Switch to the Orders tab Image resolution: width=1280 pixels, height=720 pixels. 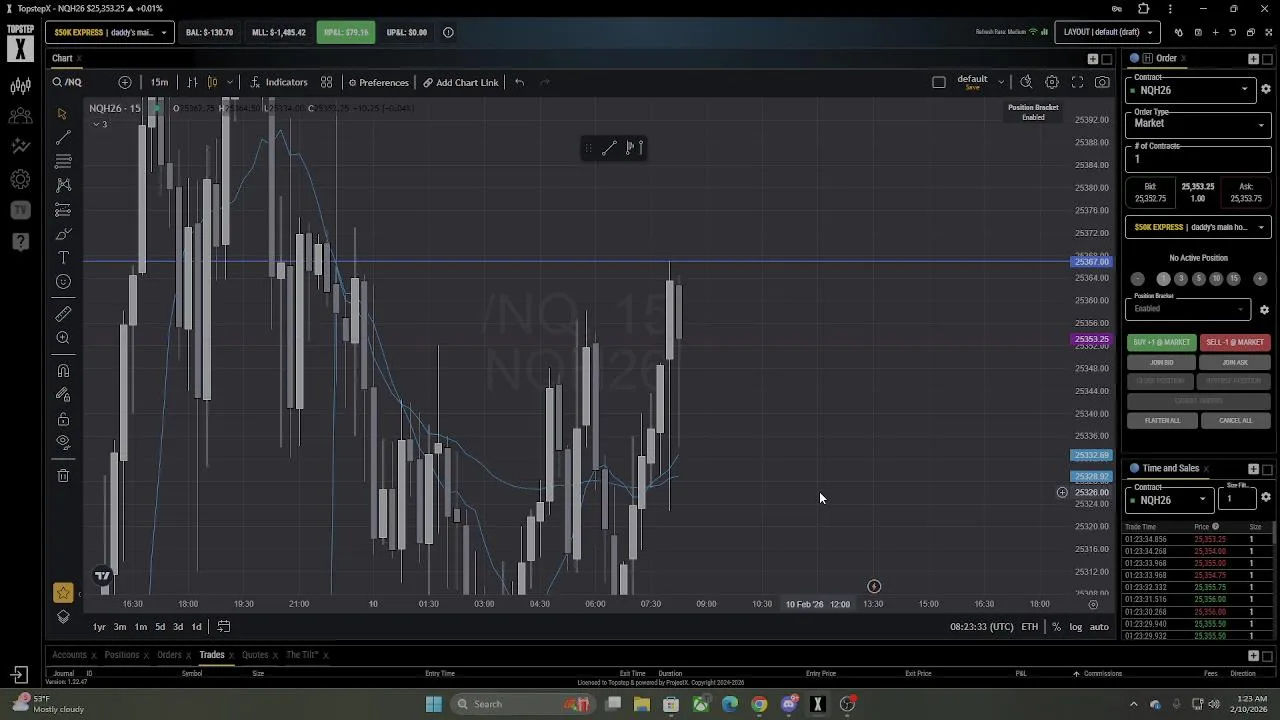click(x=169, y=655)
